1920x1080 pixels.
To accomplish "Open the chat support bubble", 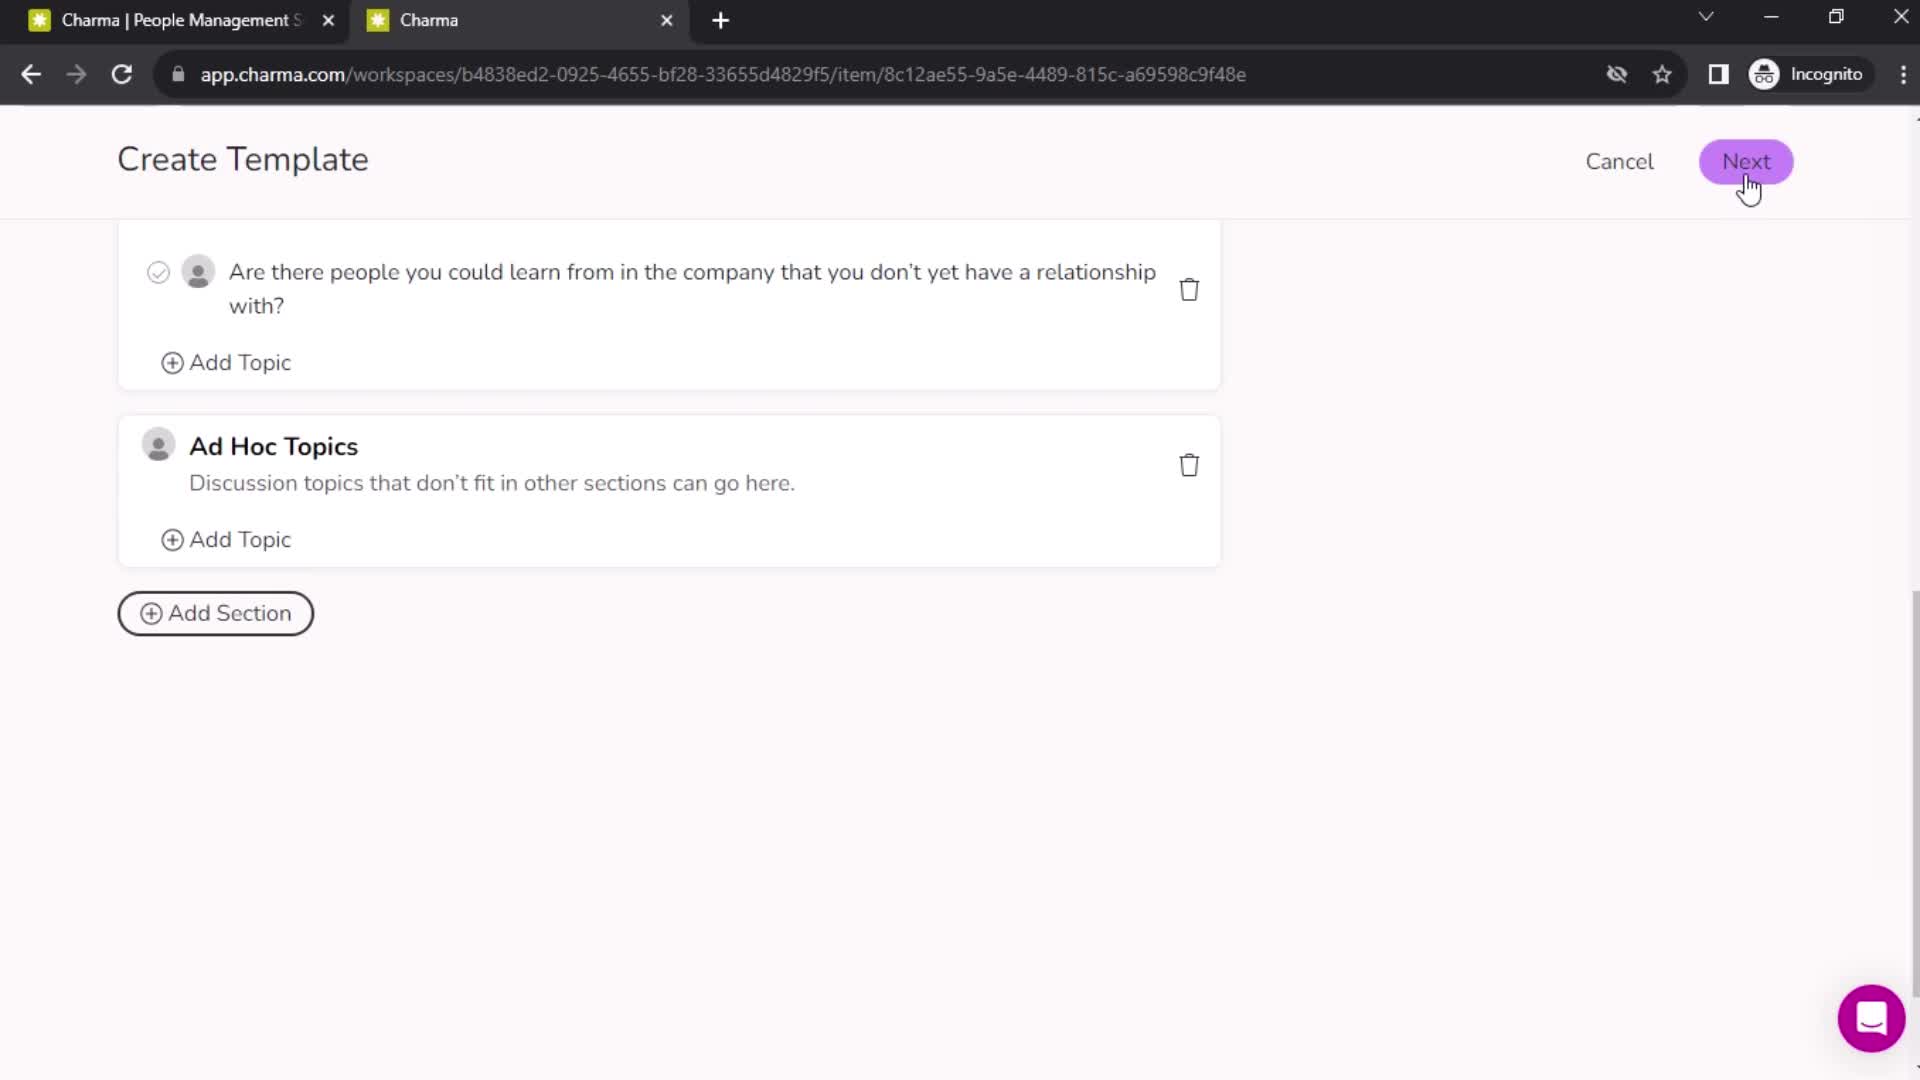I will coord(1871,1018).
